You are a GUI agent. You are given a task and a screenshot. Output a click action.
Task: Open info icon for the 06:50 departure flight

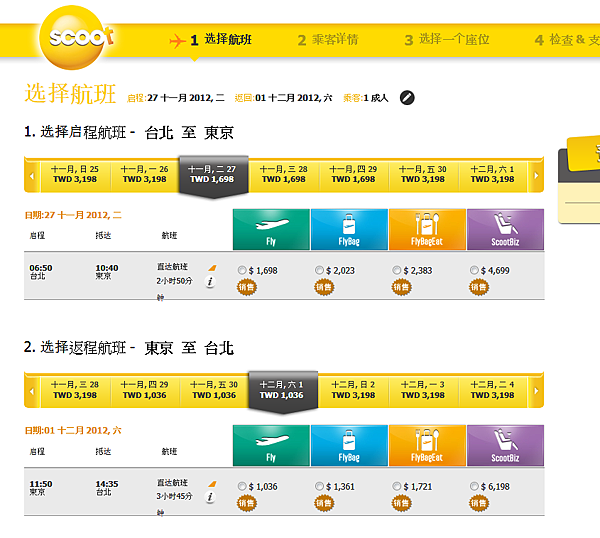210,282
